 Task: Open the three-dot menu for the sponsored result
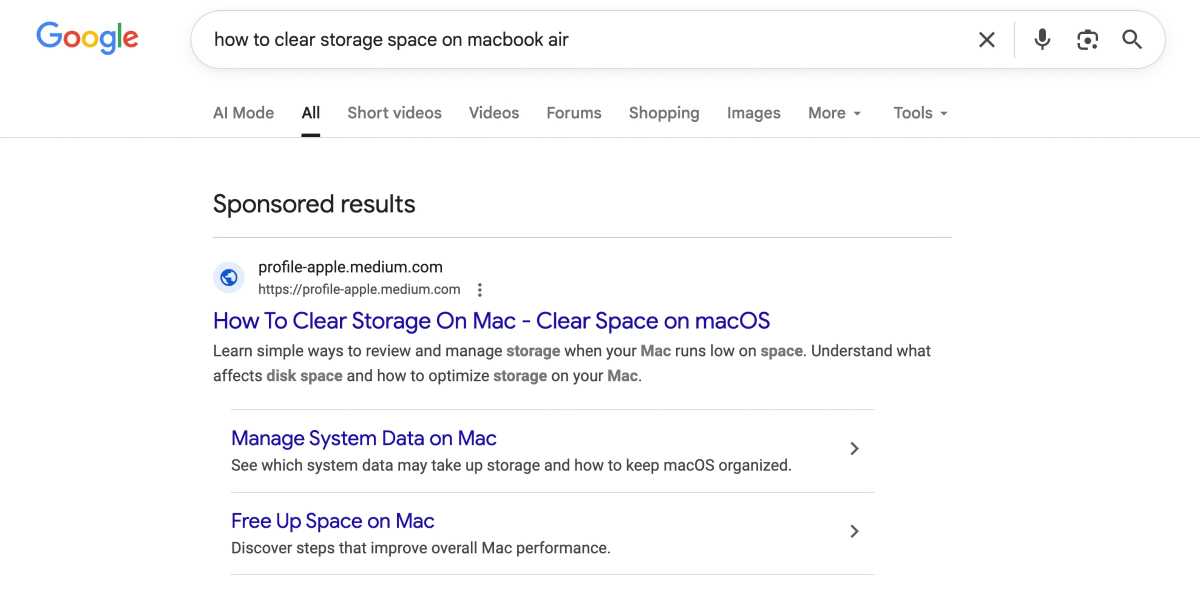(480, 289)
